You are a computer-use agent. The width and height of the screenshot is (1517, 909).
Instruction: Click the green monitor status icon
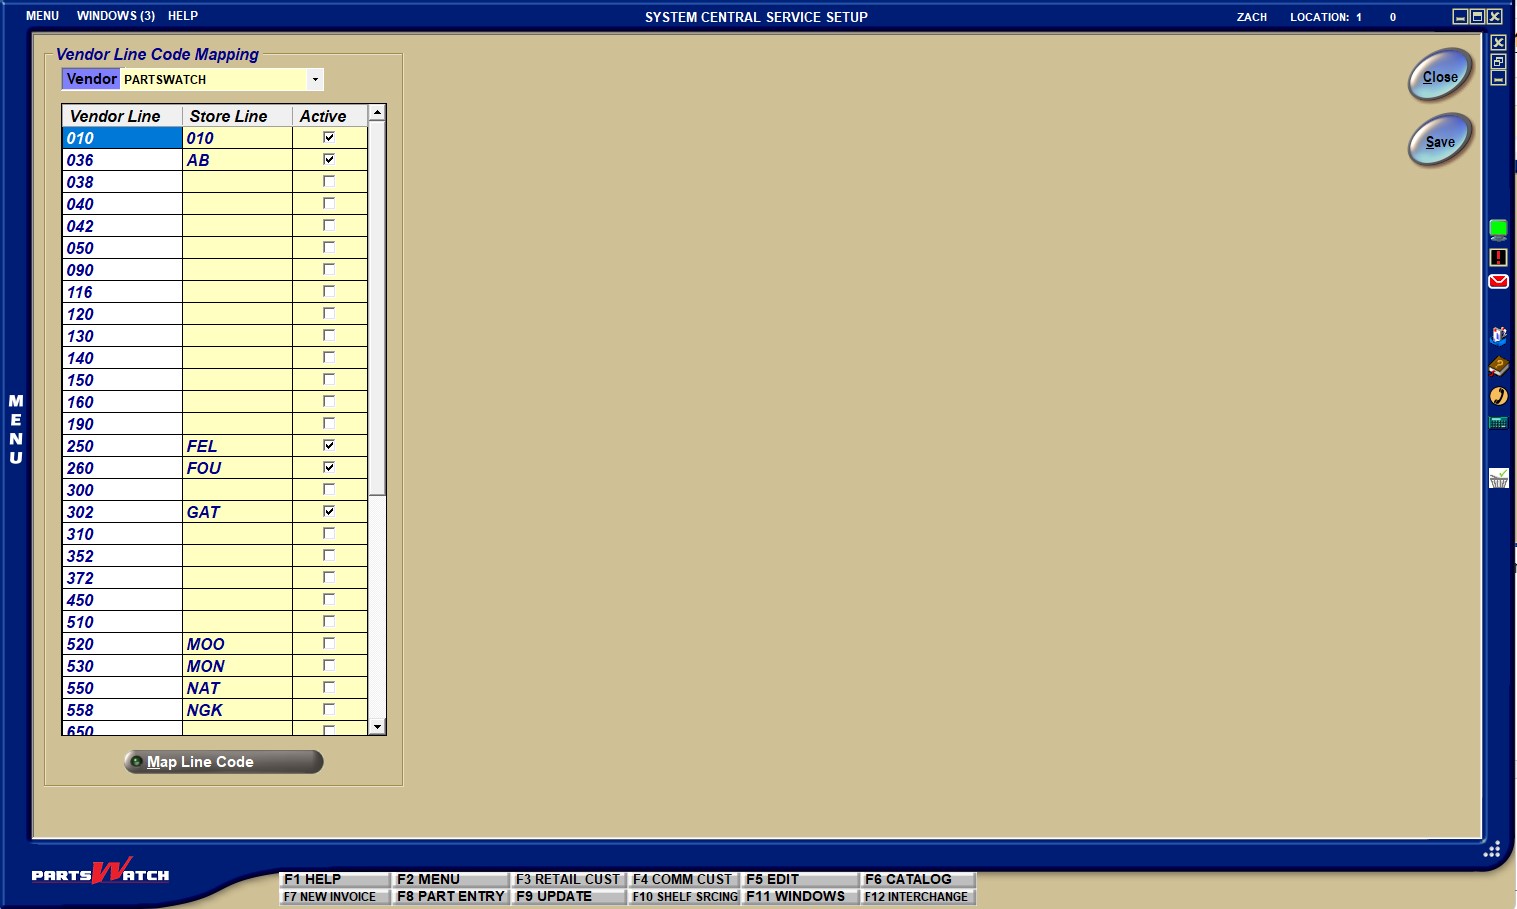click(1498, 230)
